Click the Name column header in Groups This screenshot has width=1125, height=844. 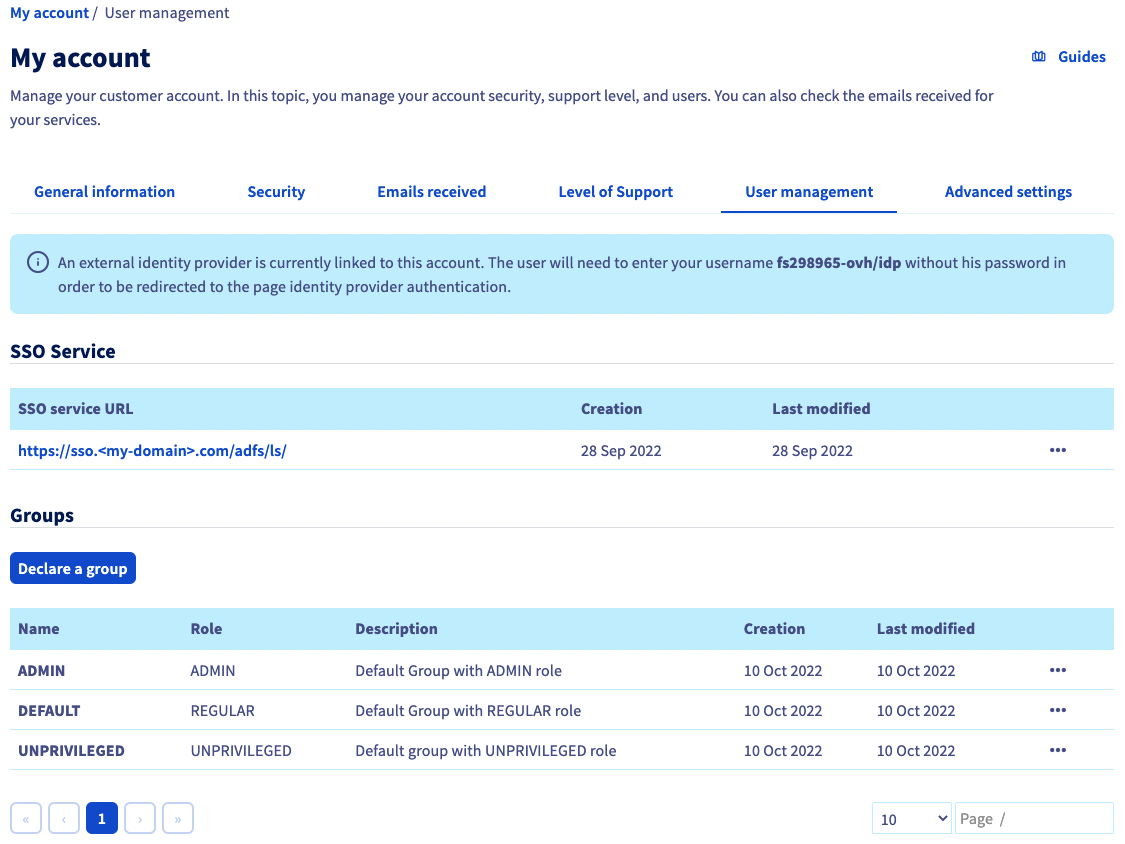(x=39, y=629)
